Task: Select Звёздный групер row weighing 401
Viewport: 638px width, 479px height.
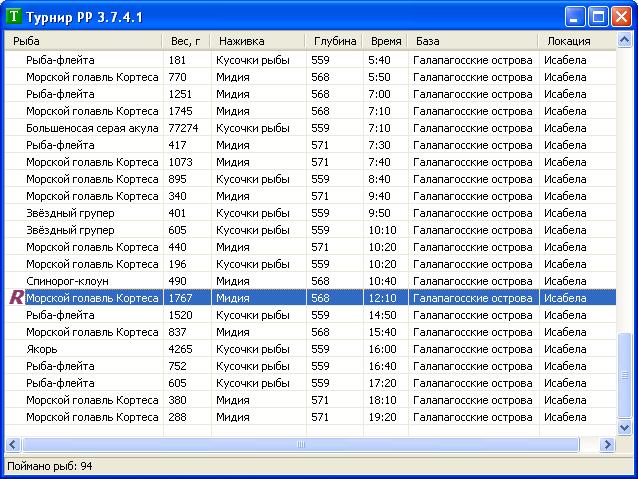Action: pyautogui.click(x=311, y=213)
